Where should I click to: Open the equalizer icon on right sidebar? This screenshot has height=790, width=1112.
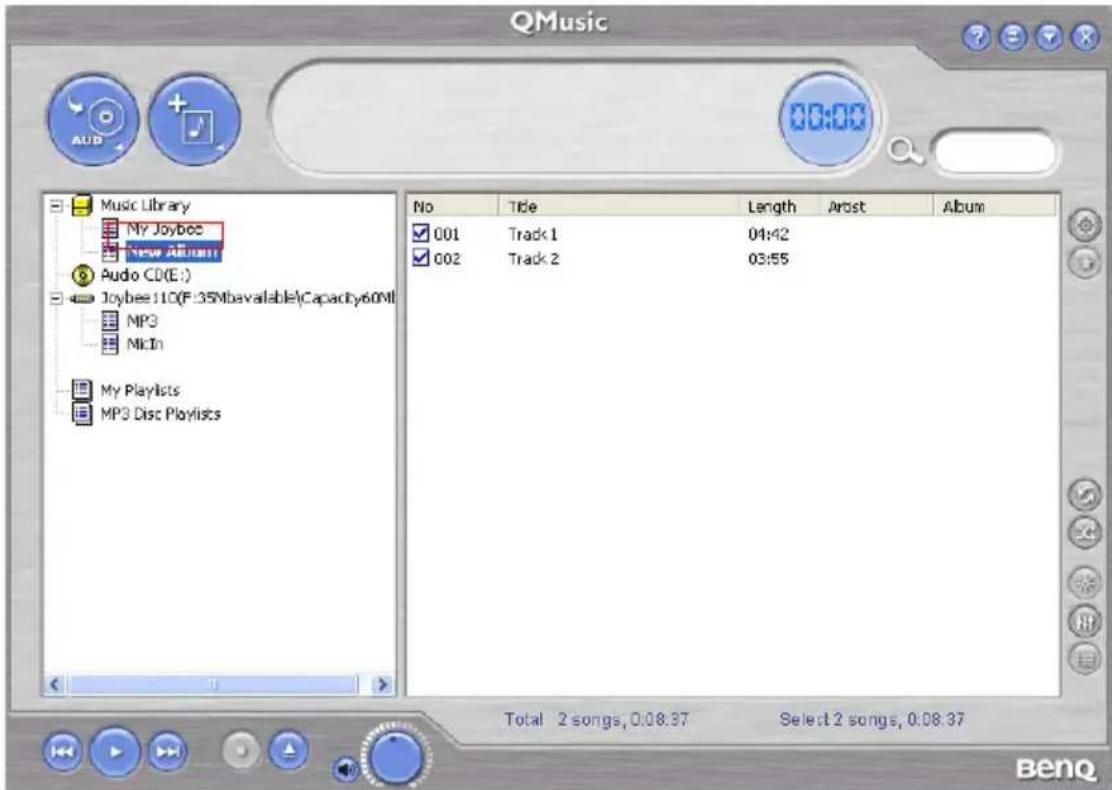pos(1084,621)
